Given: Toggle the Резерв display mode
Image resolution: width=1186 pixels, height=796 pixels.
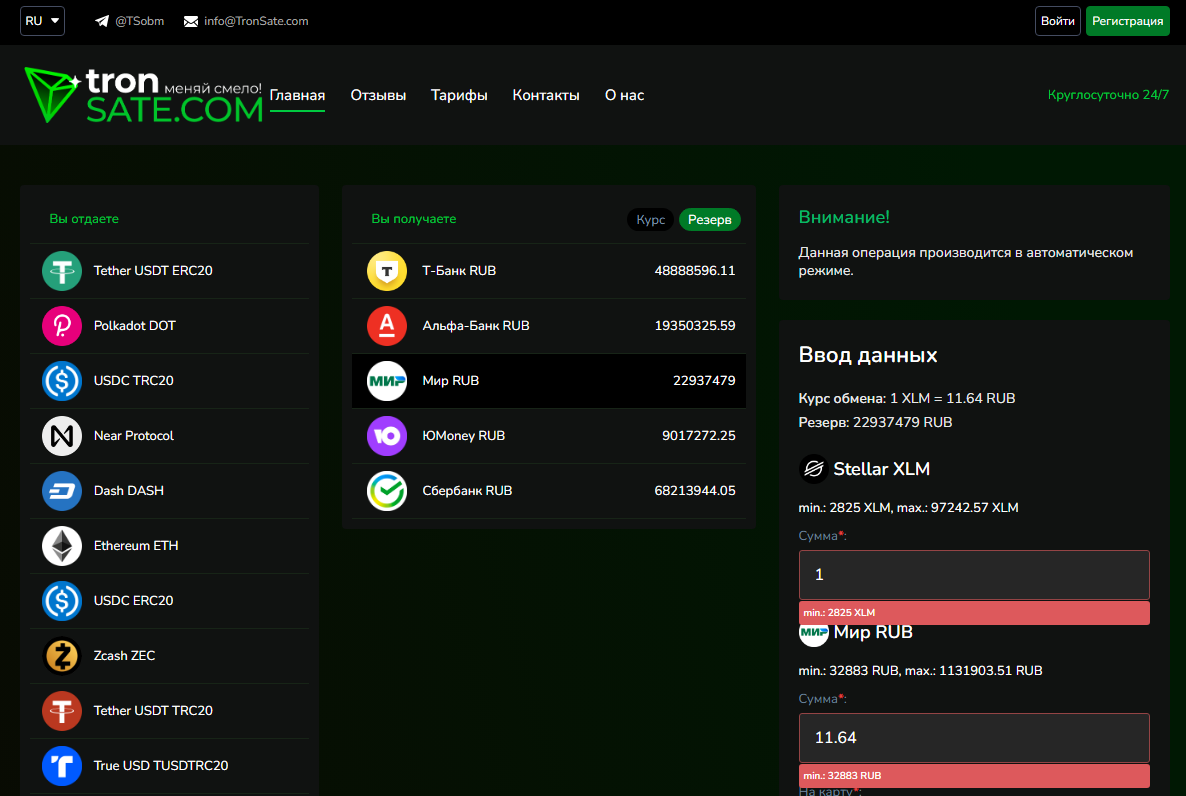Looking at the screenshot, I should [709, 219].
